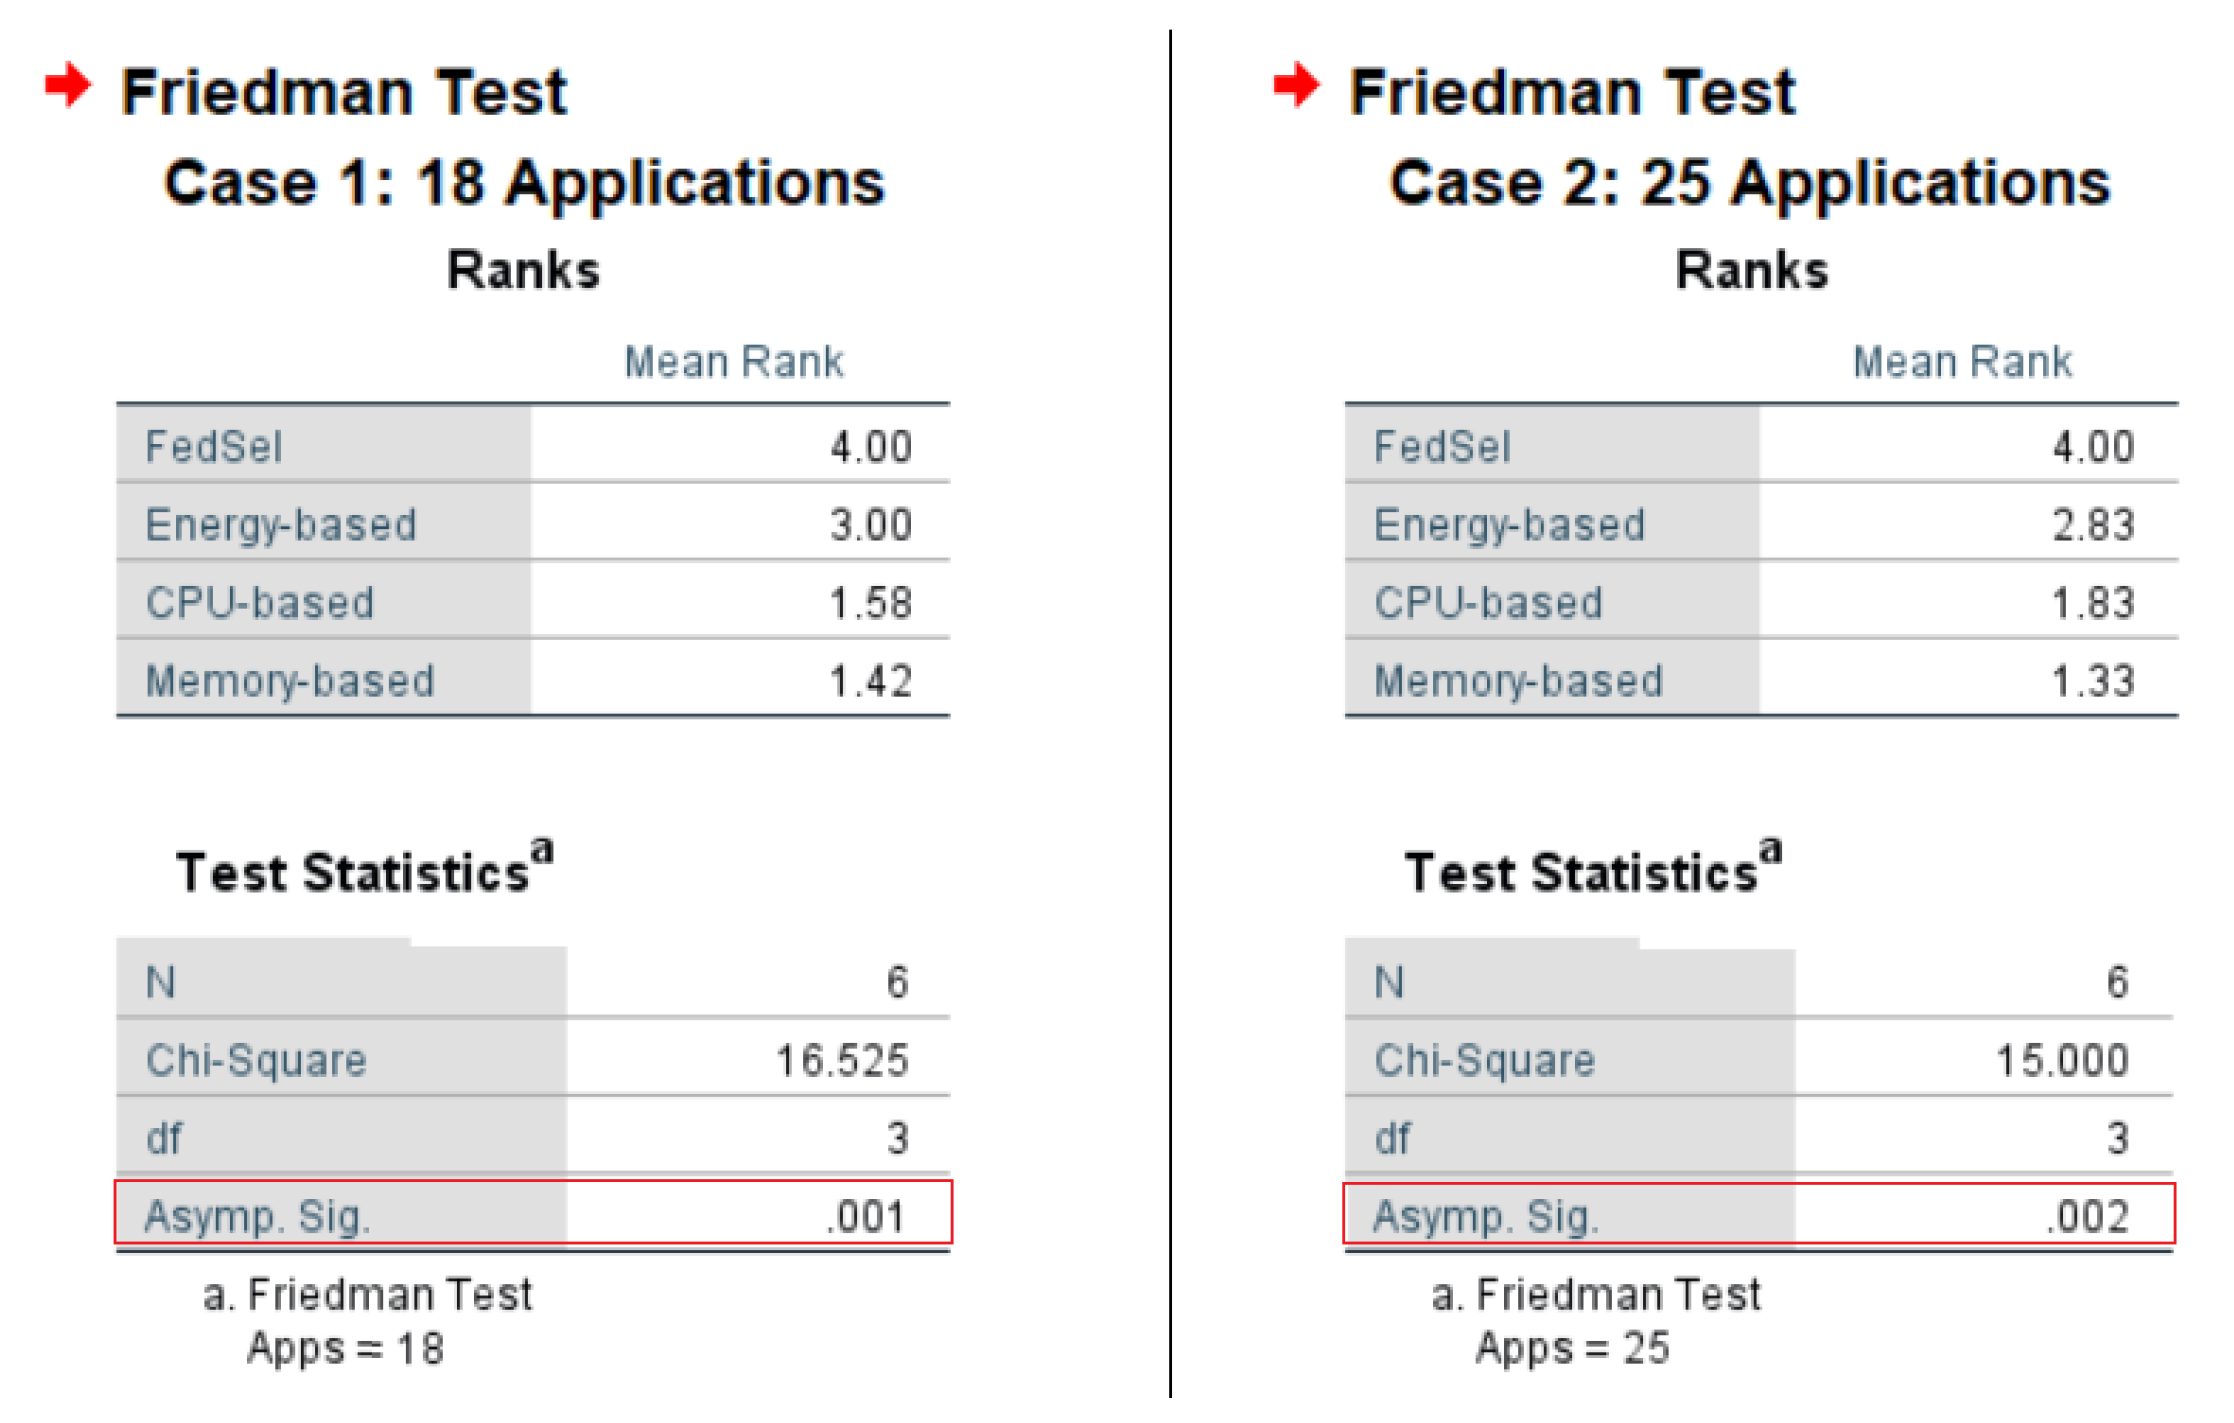
Task: Select Memory-based value 1.42 in Case 1
Action: pos(871,681)
